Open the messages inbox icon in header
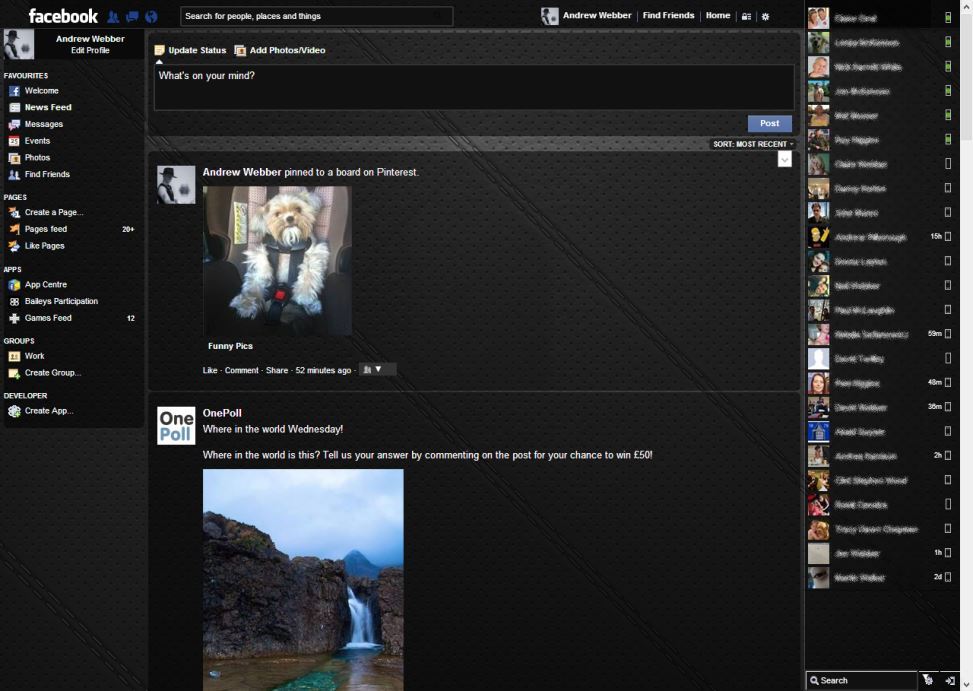 [132, 17]
